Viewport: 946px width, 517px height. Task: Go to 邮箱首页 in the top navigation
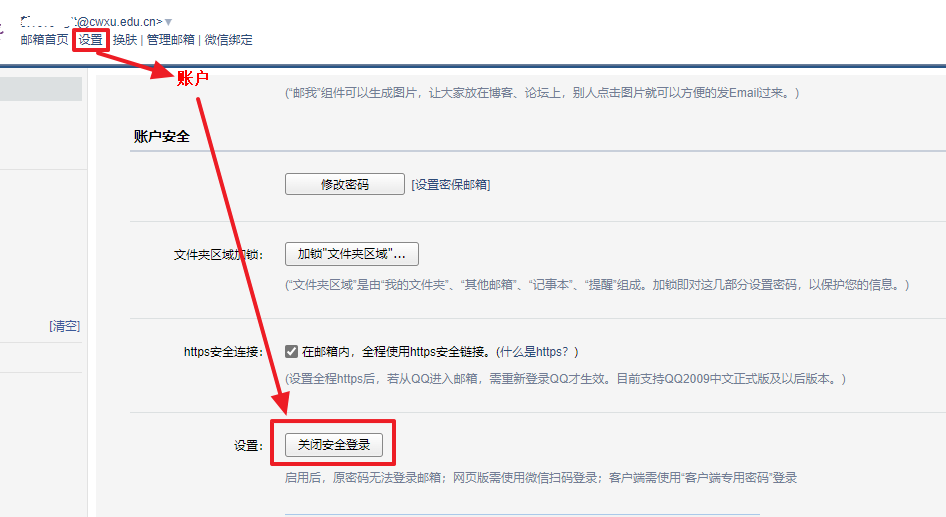coord(44,40)
